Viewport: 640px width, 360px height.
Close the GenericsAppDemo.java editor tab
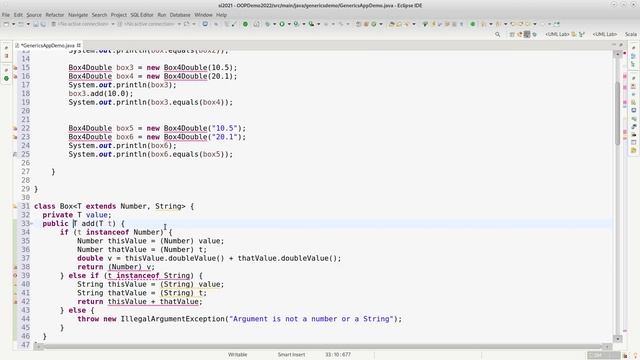click(x=78, y=45)
